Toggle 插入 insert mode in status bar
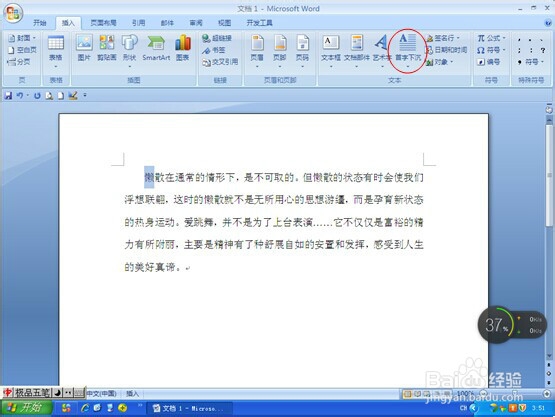This screenshot has height=417, width=555. [x=132, y=394]
